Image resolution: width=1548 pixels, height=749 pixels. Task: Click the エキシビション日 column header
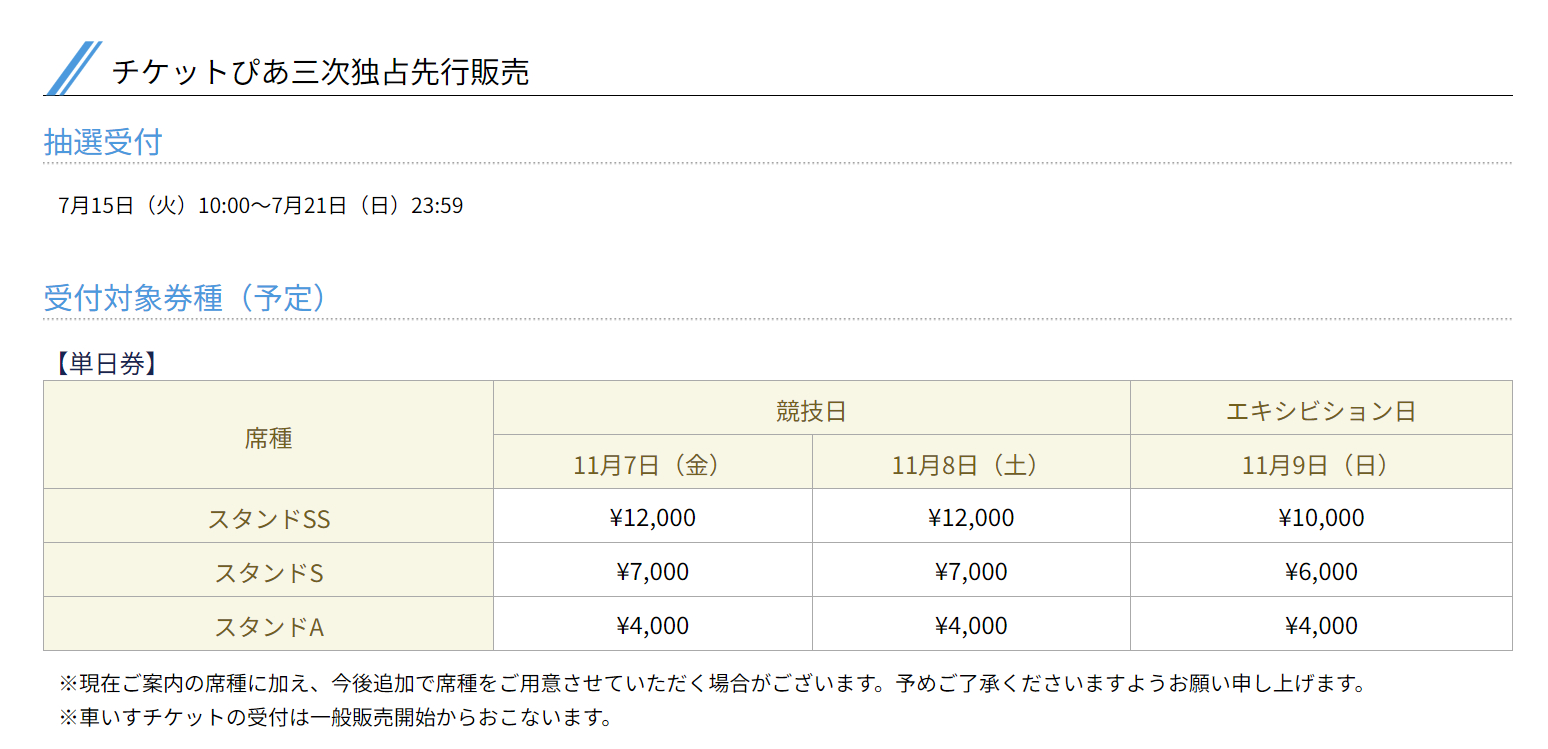pos(1321,408)
